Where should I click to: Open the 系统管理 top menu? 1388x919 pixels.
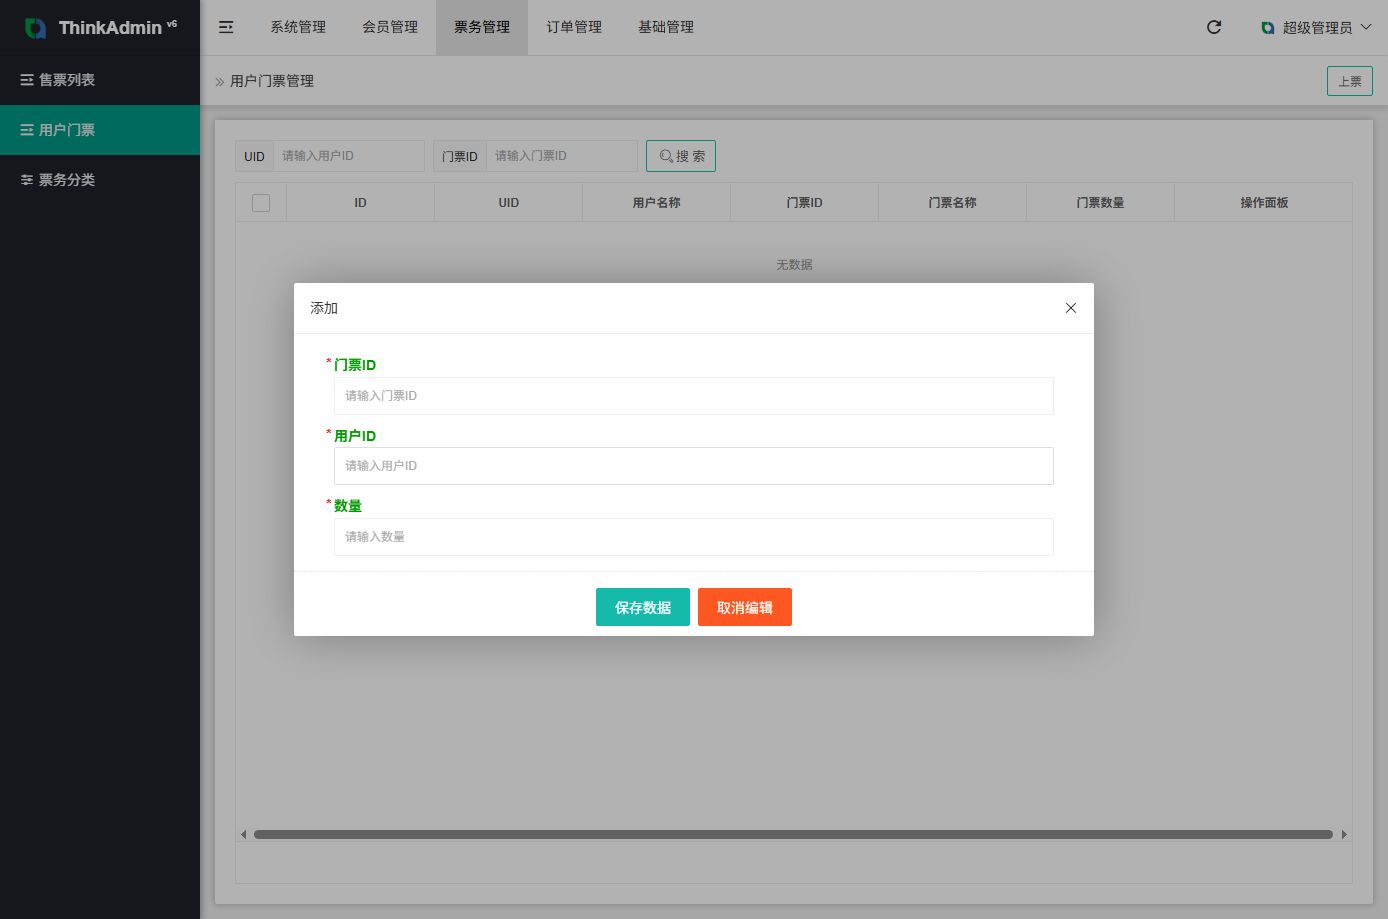click(x=298, y=27)
